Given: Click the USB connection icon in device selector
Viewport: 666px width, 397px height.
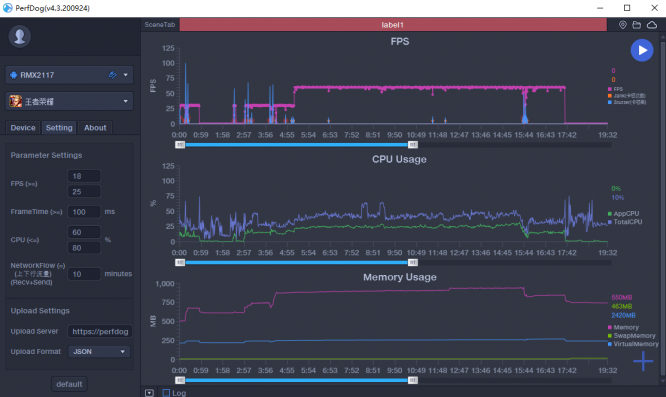Looking at the screenshot, I should tap(113, 75).
